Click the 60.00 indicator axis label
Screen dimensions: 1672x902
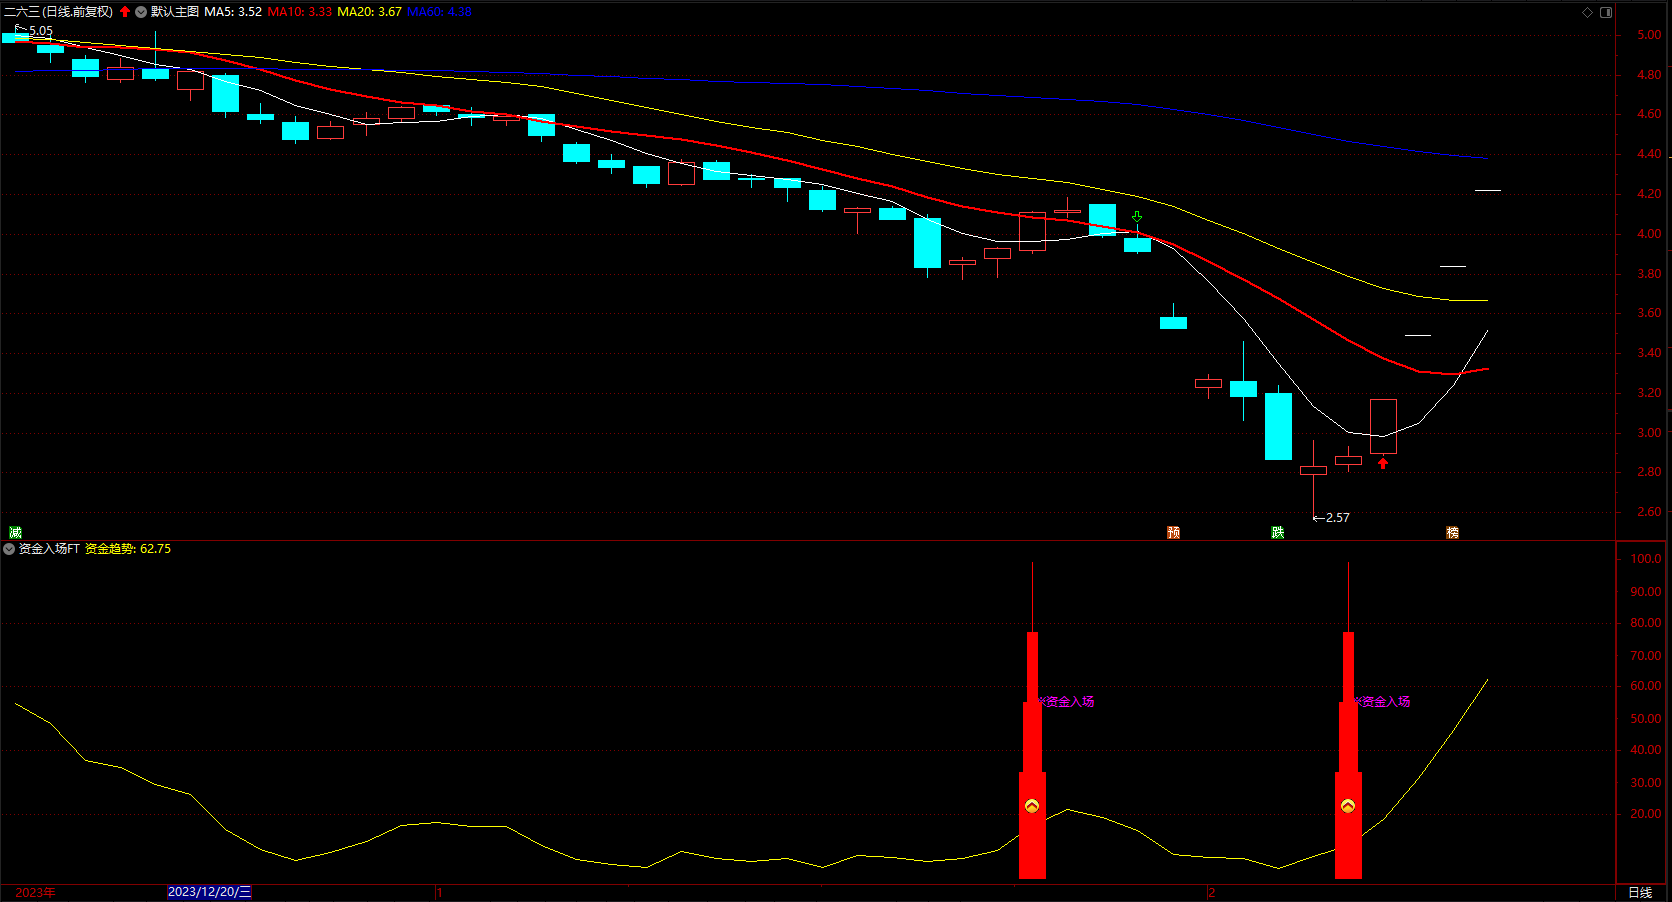coord(1646,686)
